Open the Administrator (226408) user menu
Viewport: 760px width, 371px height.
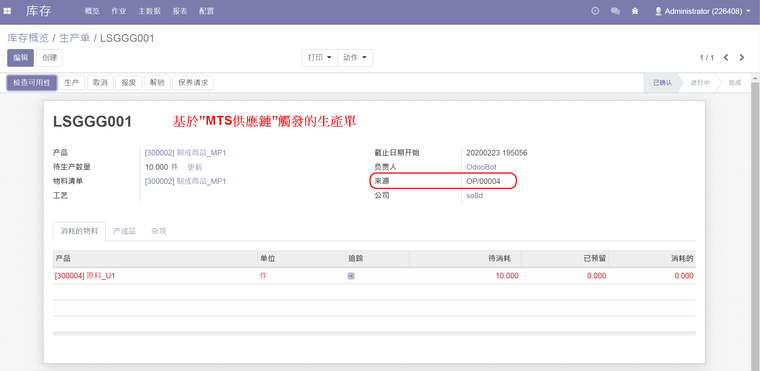[x=702, y=11]
